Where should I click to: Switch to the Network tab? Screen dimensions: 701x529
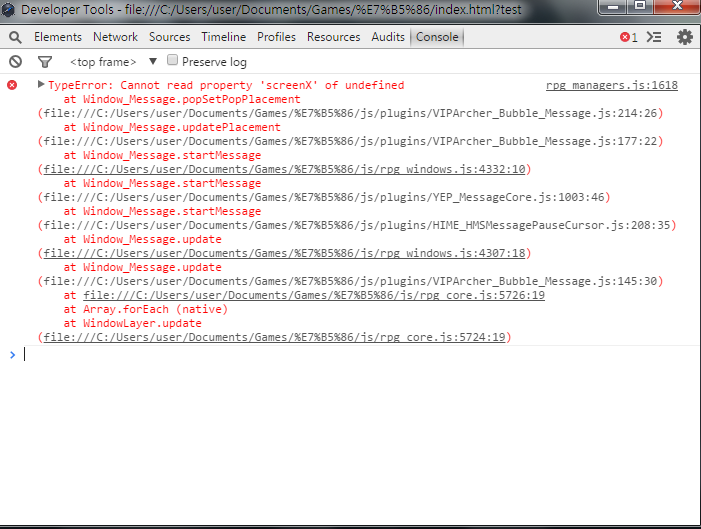tap(115, 37)
